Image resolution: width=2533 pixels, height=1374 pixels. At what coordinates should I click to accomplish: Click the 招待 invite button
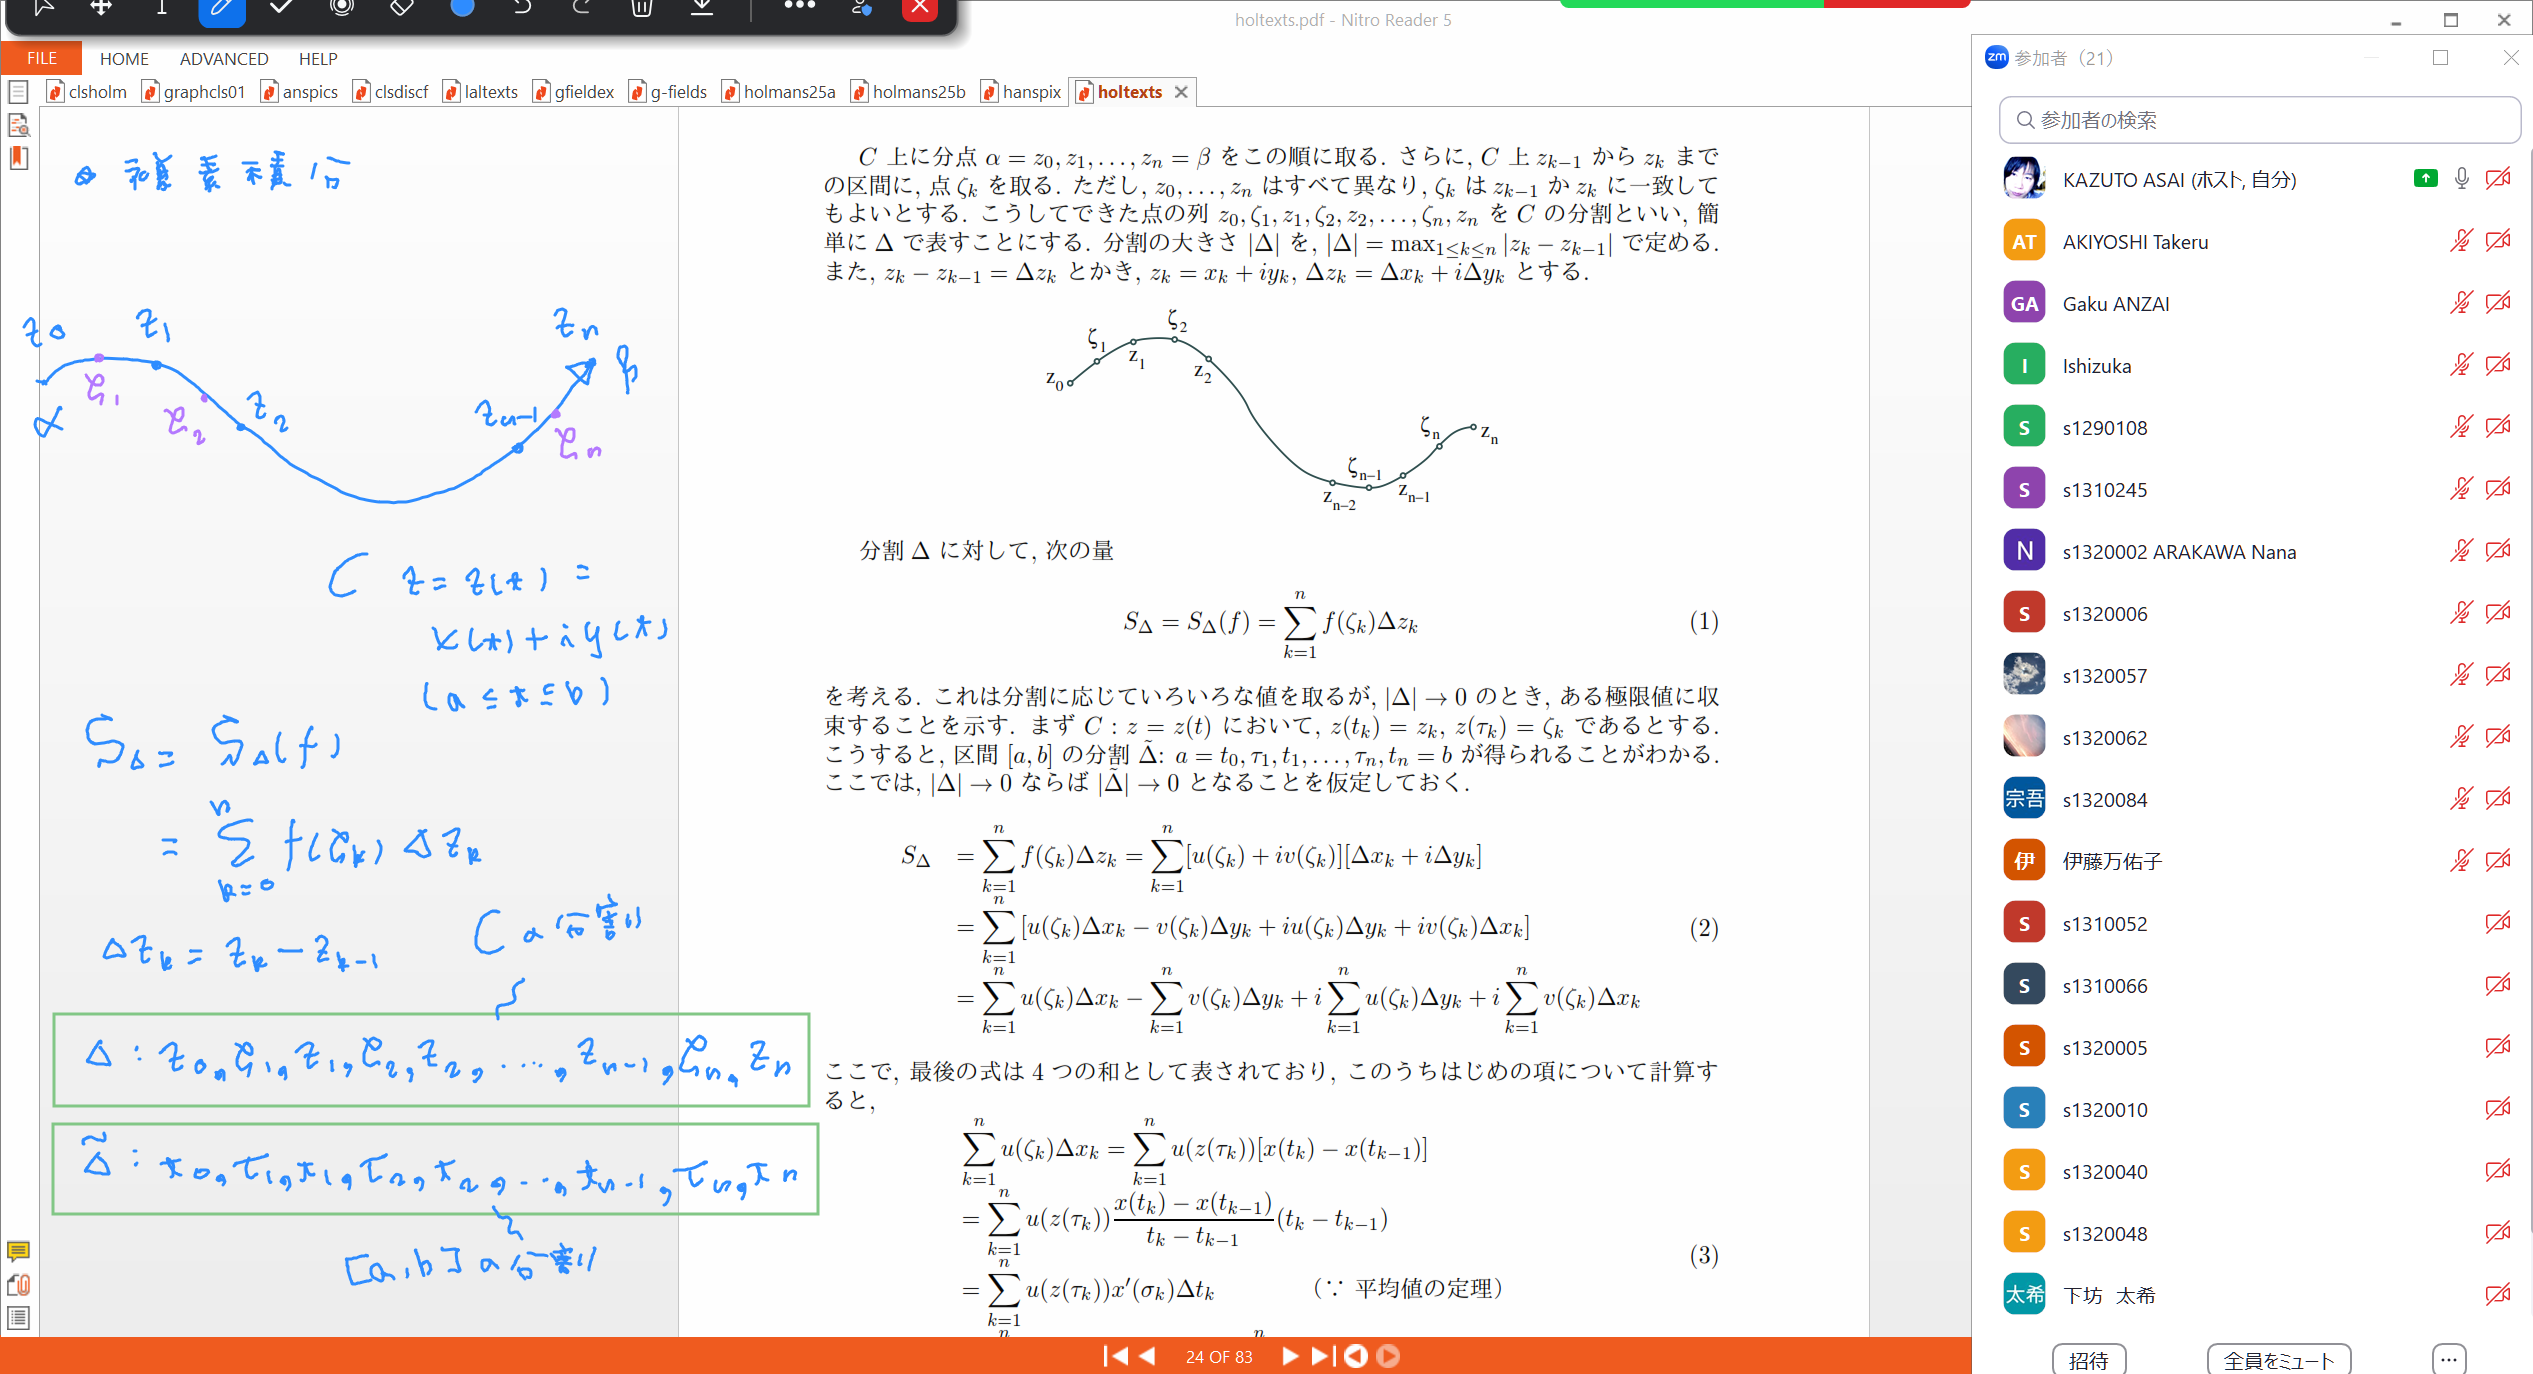pos(2089,1359)
